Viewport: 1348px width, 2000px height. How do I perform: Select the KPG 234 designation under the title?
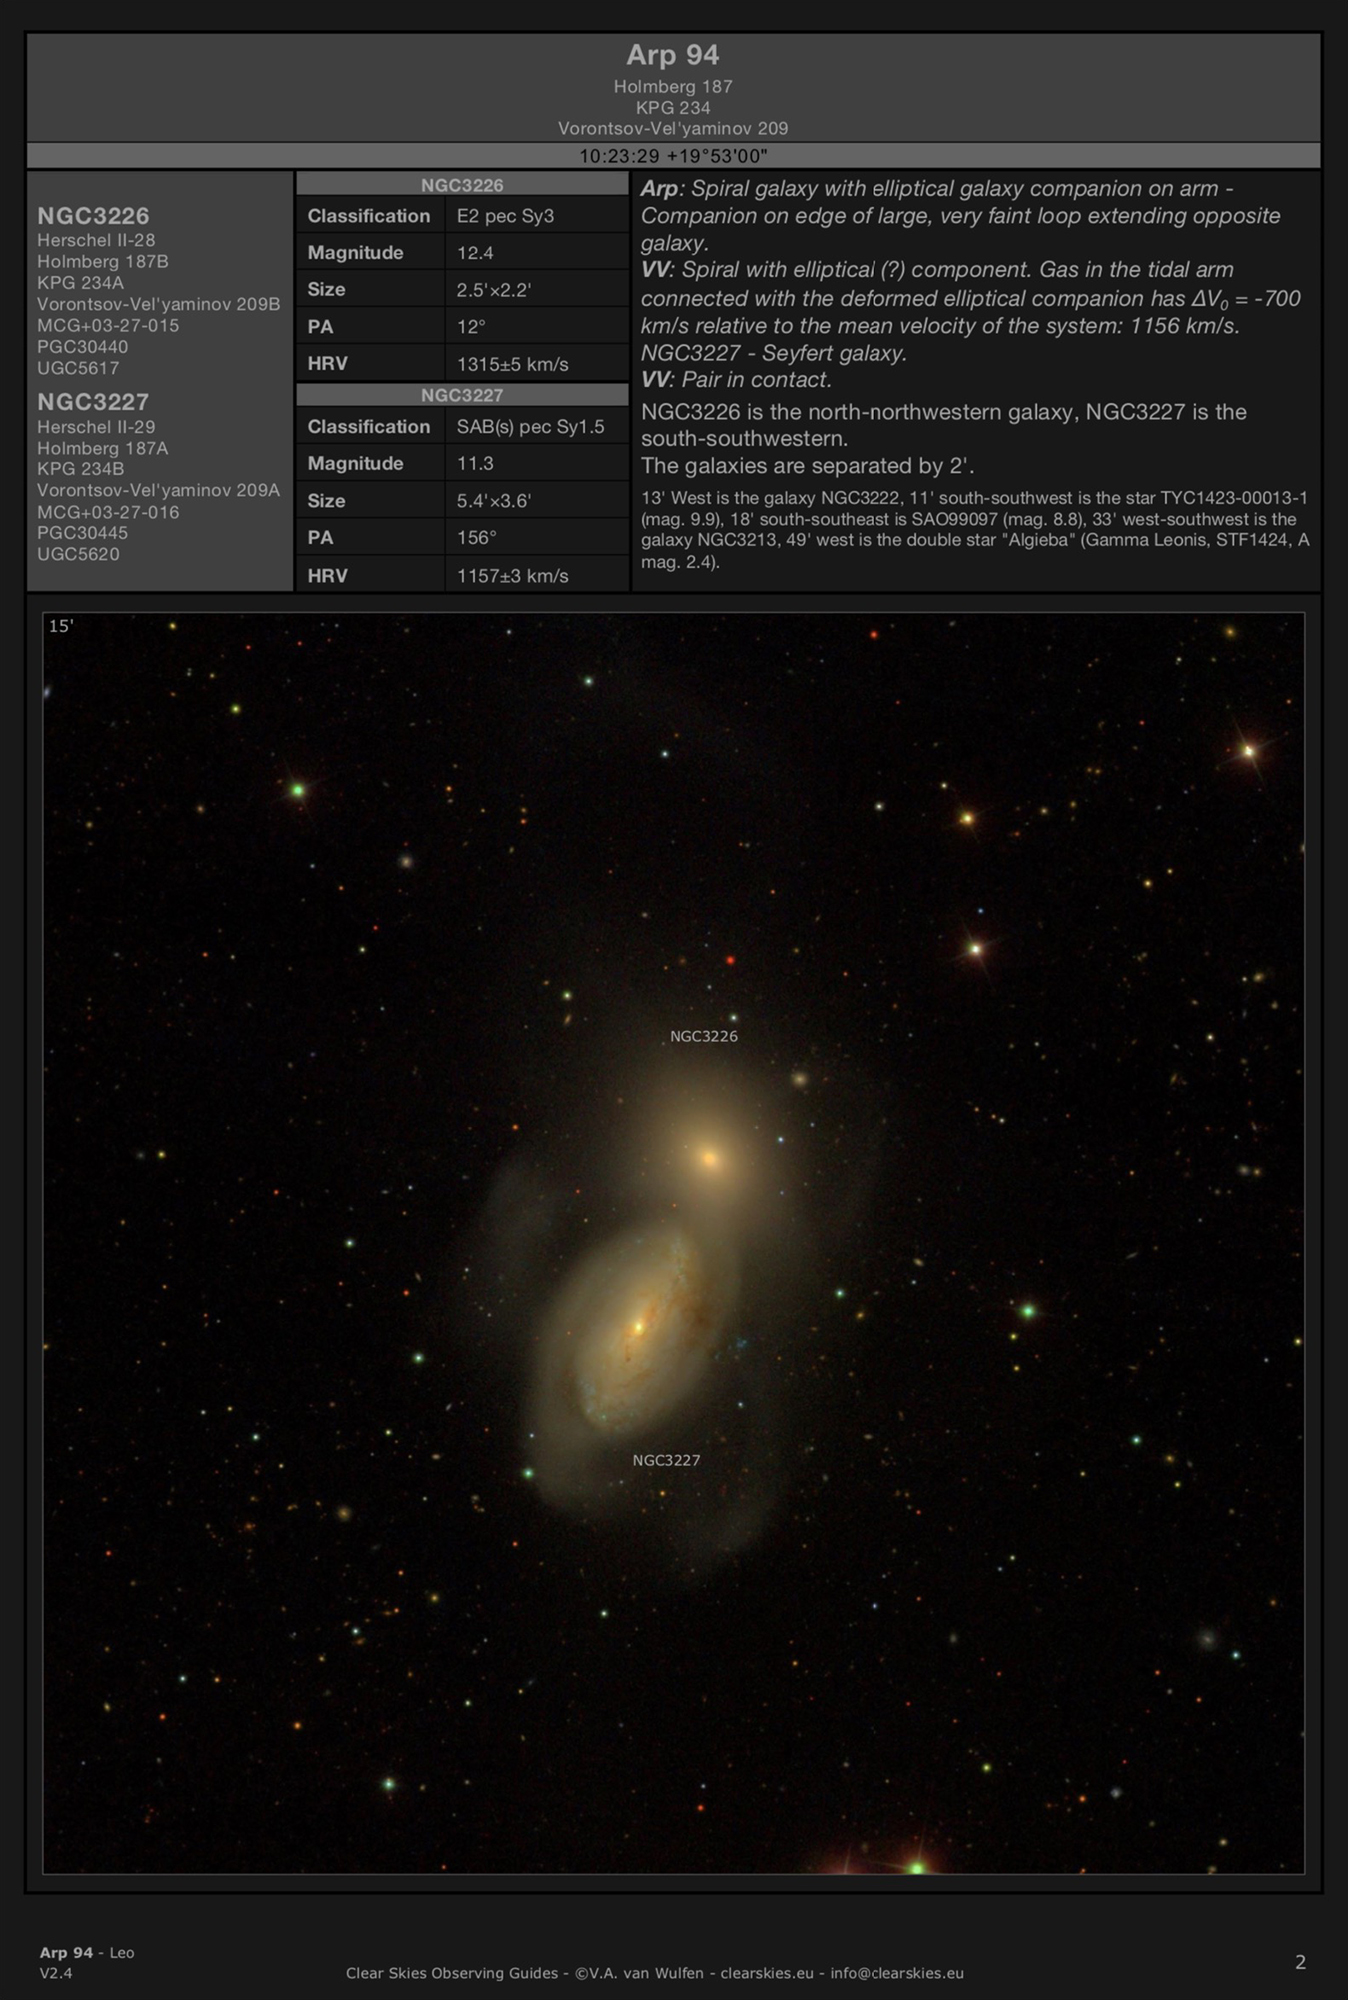pyautogui.click(x=673, y=108)
